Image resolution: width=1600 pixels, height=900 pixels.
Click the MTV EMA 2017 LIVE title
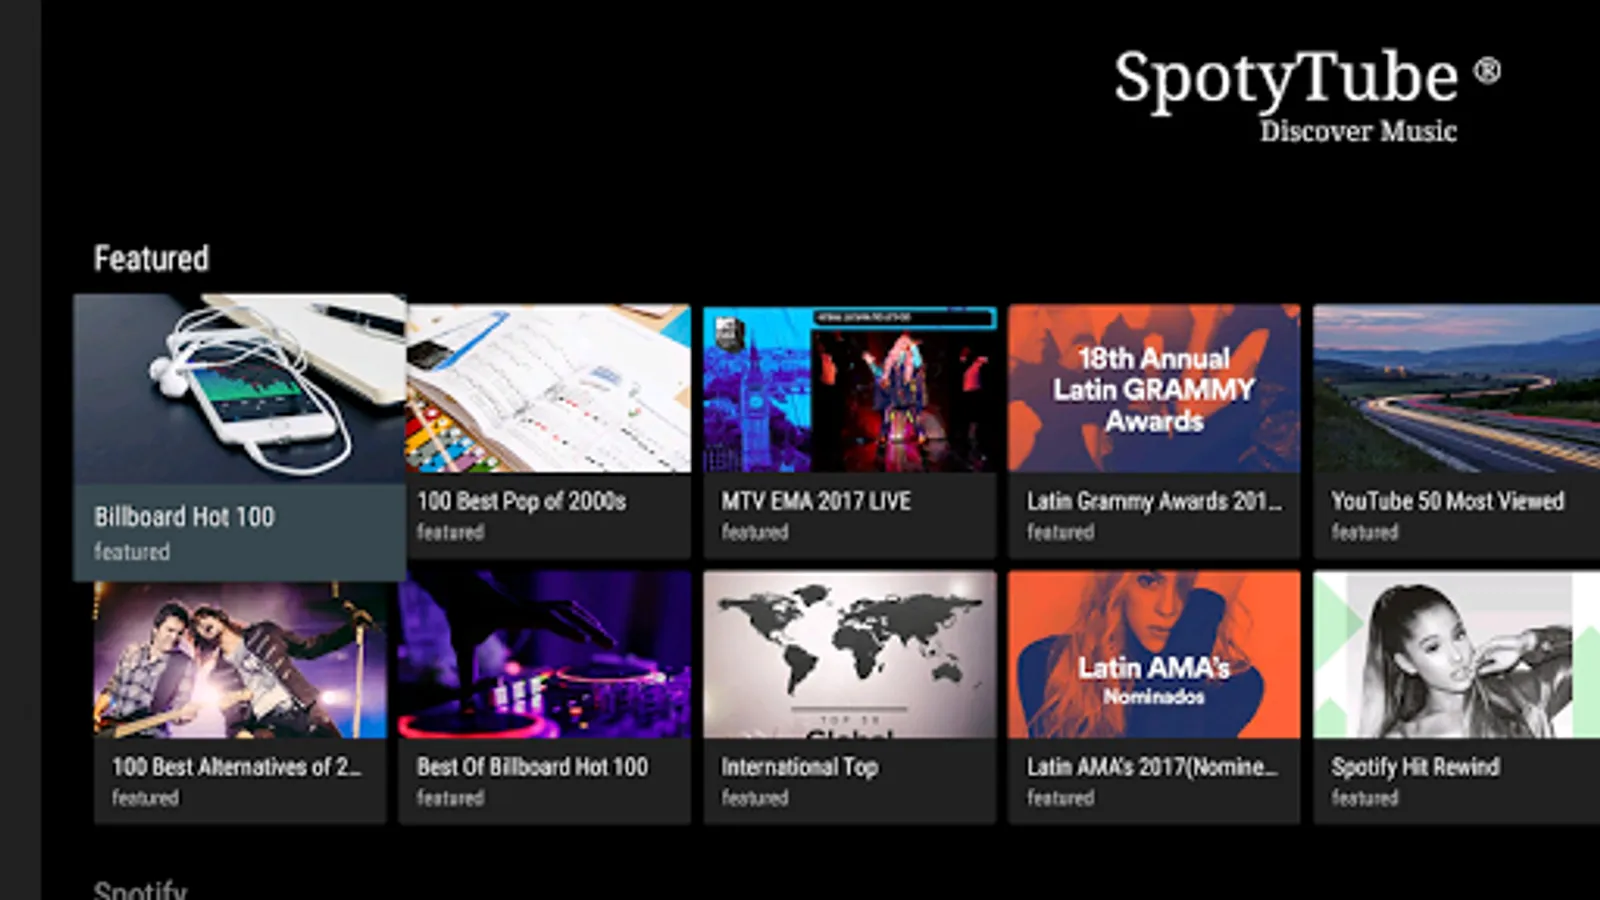(816, 501)
